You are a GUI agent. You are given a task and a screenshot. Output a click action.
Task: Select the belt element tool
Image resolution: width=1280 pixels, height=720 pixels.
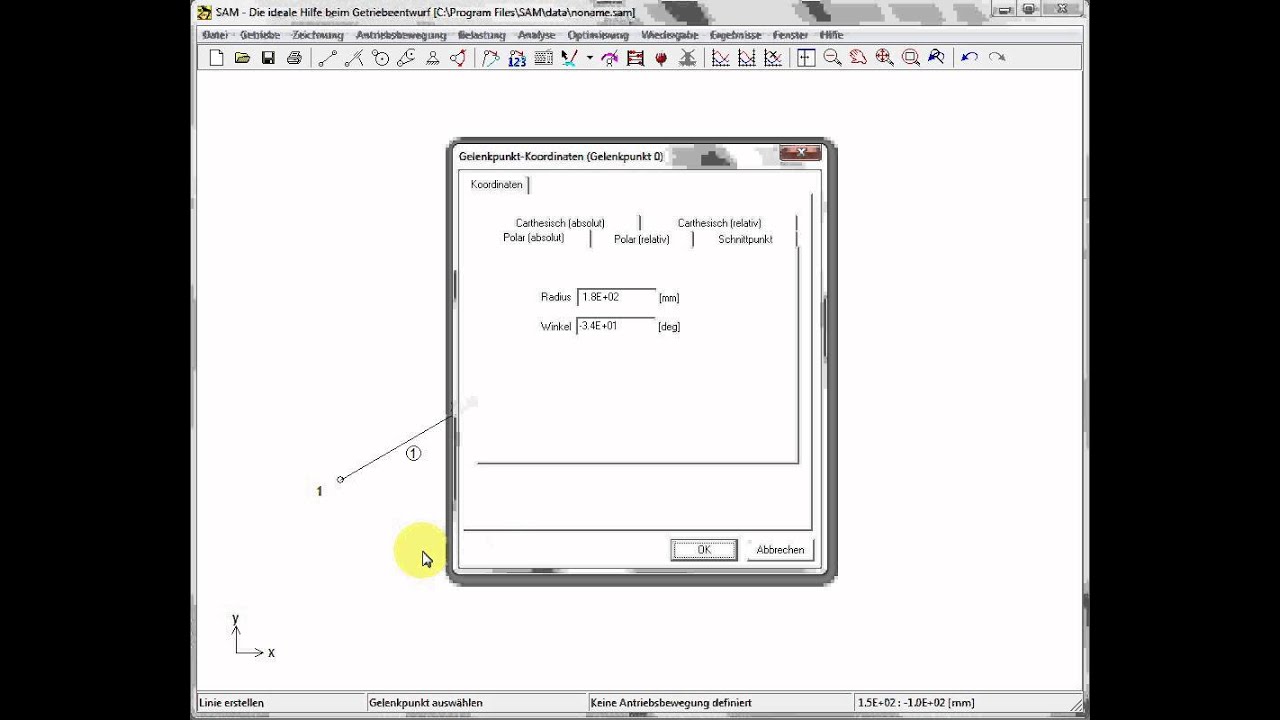tap(406, 58)
